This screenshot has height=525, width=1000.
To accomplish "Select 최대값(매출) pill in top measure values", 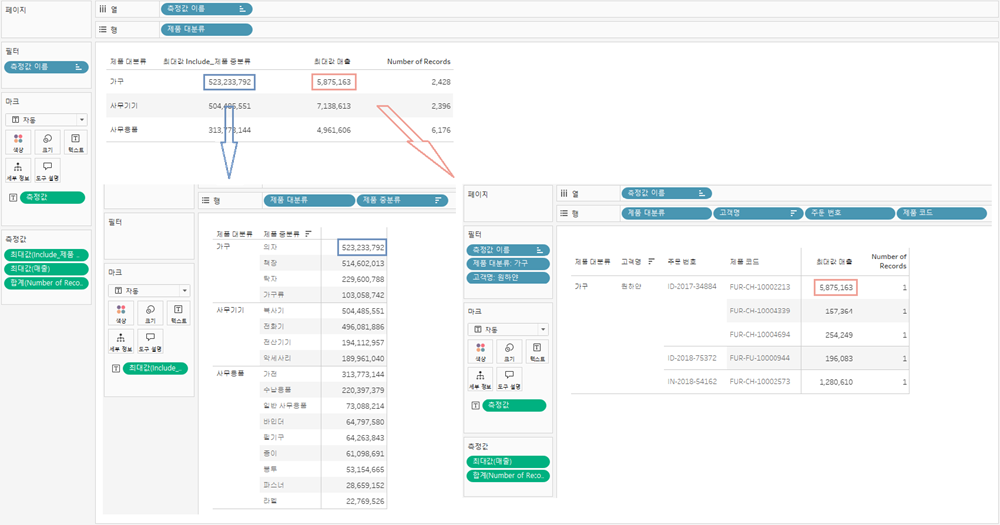I will pos(47,269).
